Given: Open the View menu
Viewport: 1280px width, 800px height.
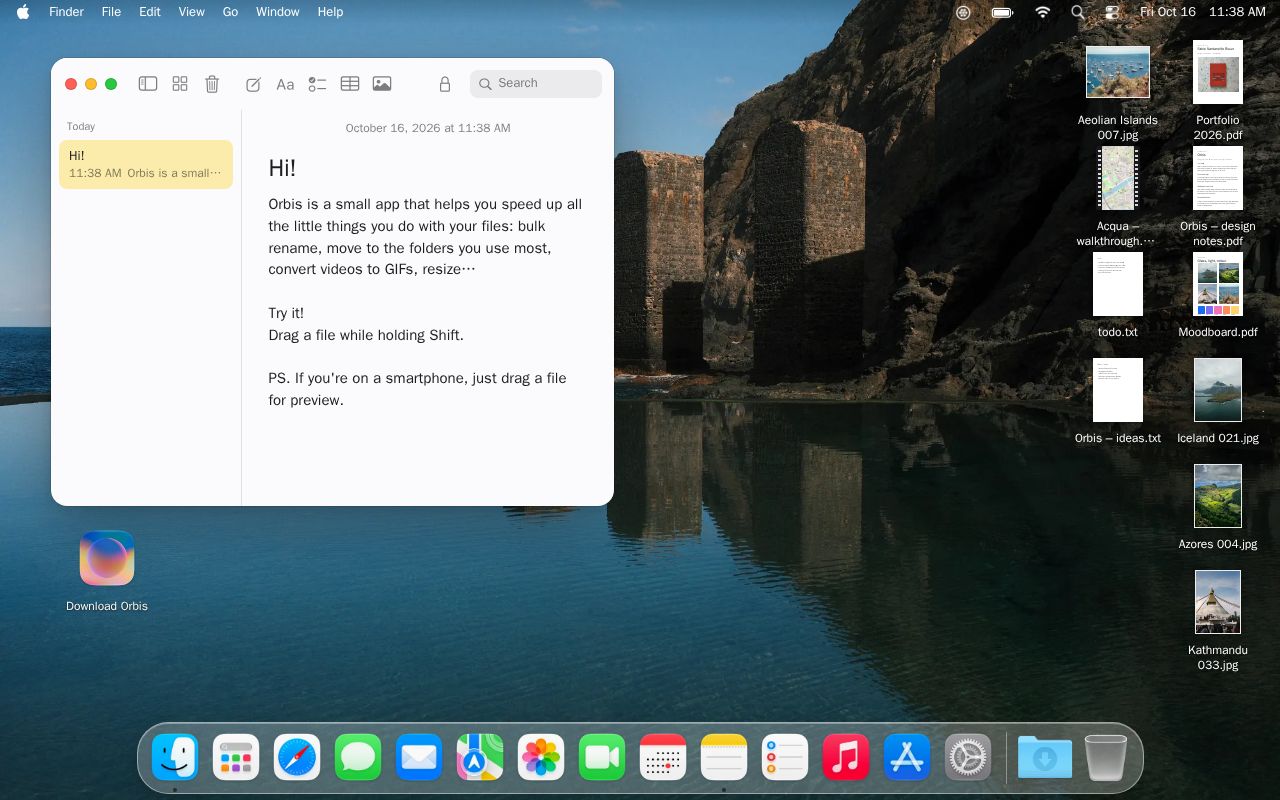Looking at the screenshot, I should pos(191,12).
